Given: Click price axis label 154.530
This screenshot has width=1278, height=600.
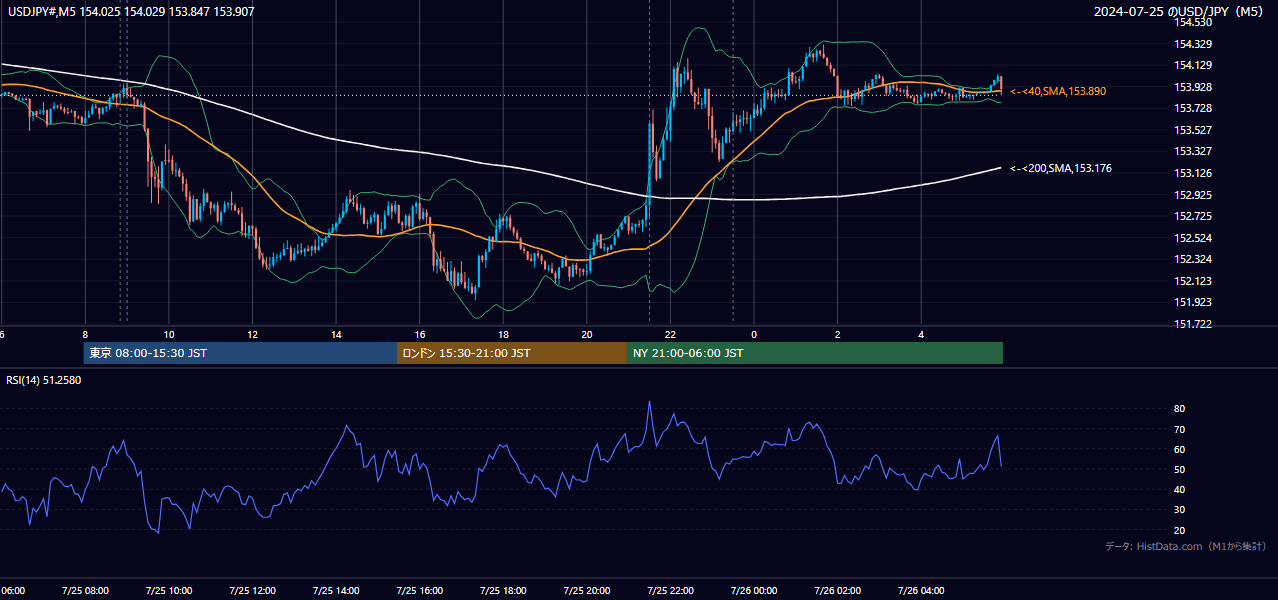Looking at the screenshot, I should click(1193, 22).
